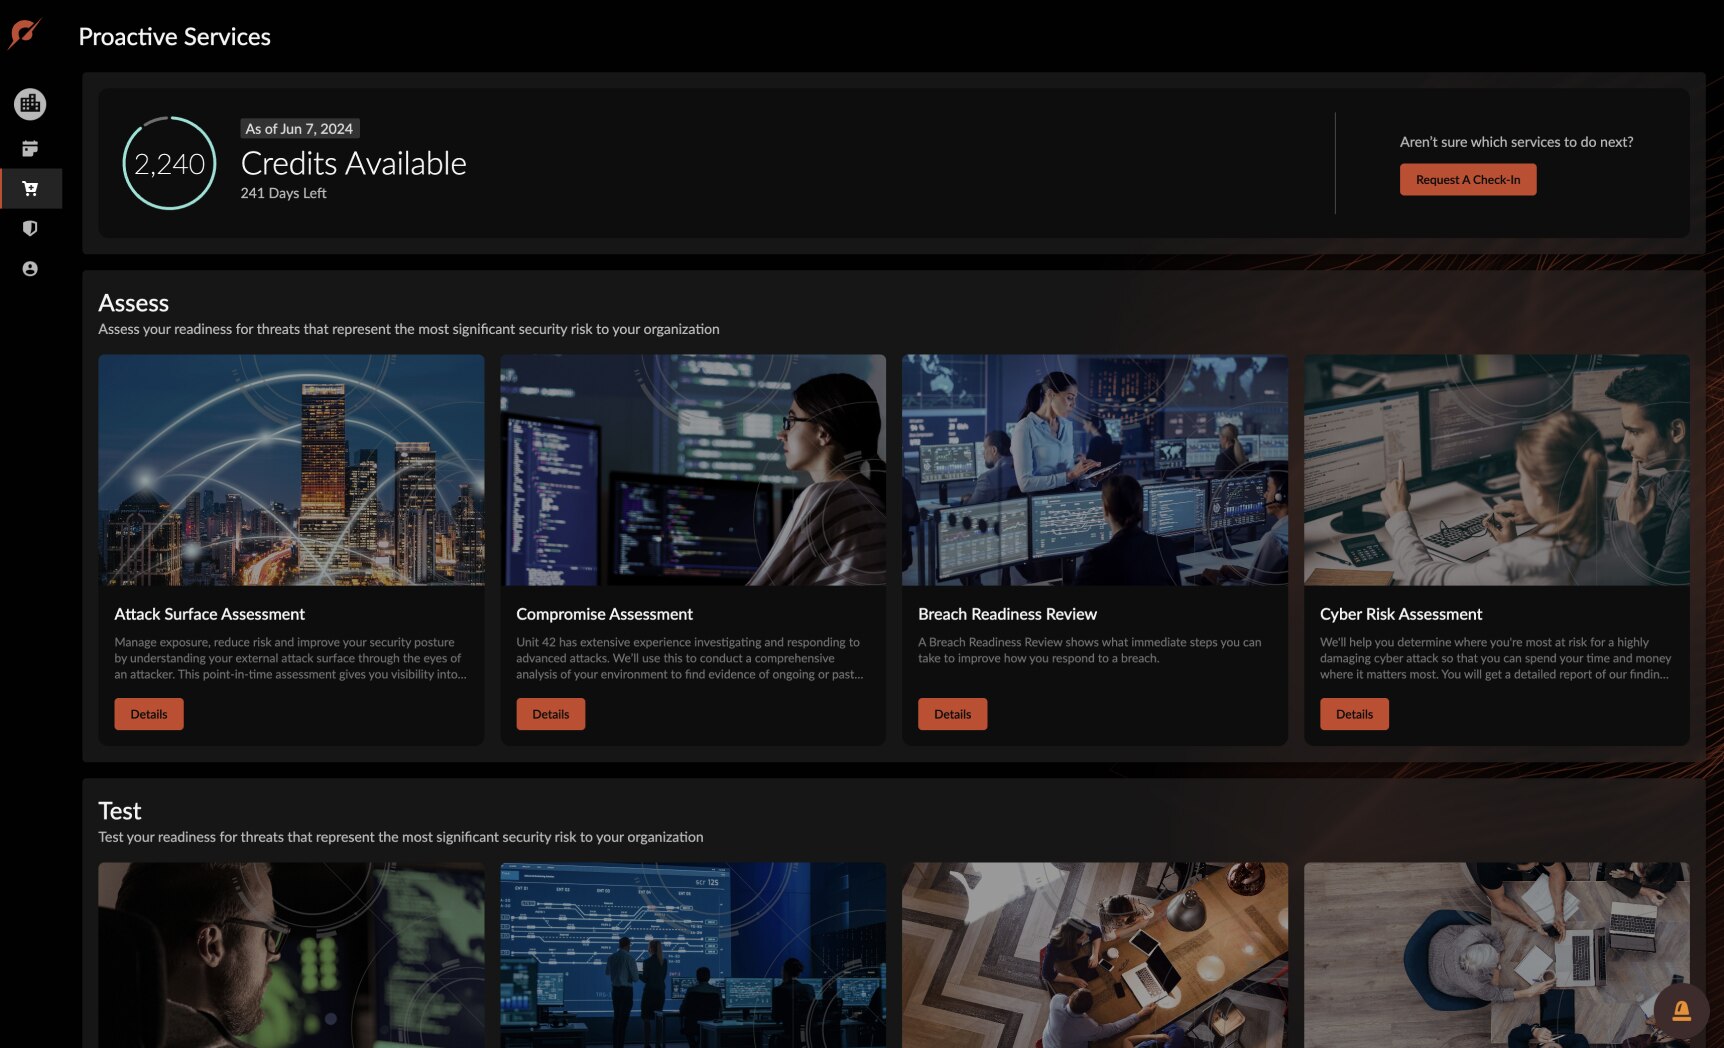Click the orange notification bell icon
The image size is (1724, 1048).
[1681, 1011]
